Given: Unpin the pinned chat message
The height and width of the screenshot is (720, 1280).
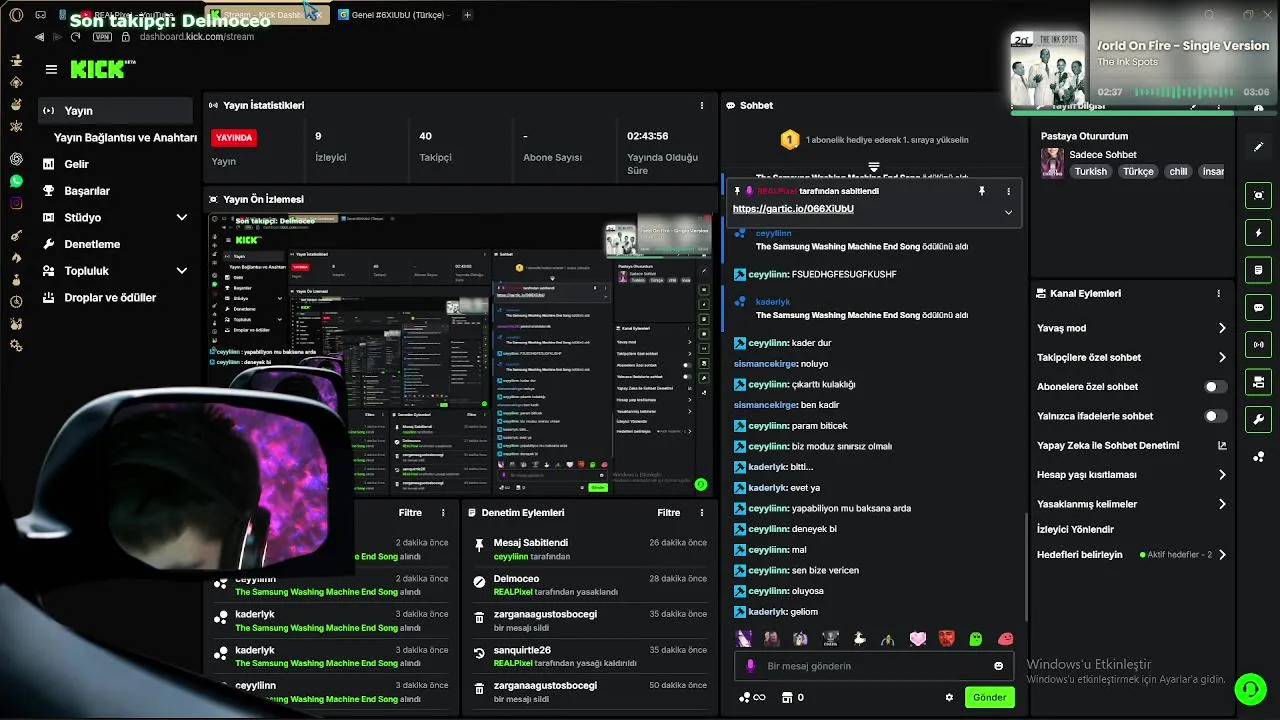Looking at the screenshot, I should (981, 191).
